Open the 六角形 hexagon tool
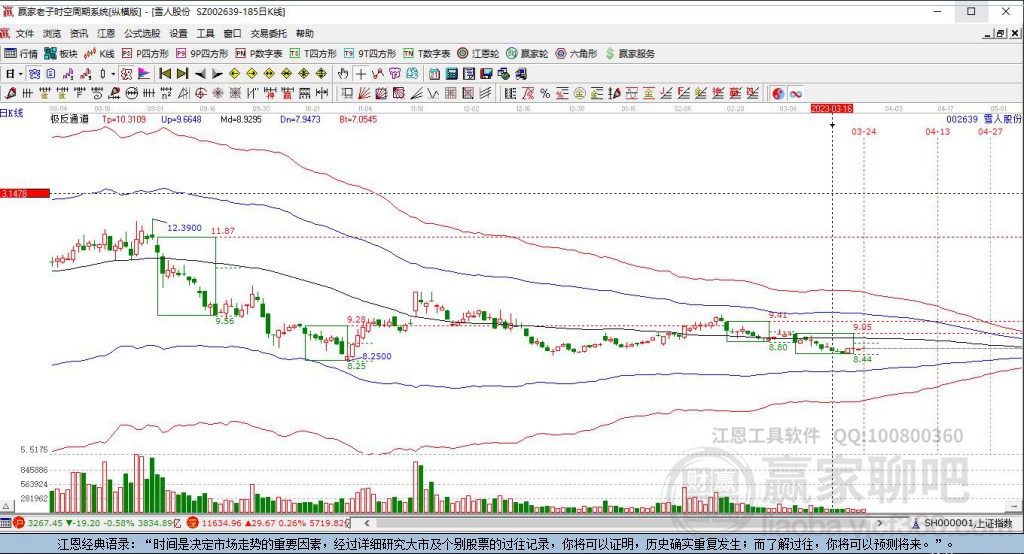The height and width of the screenshot is (554, 1024). coord(578,53)
